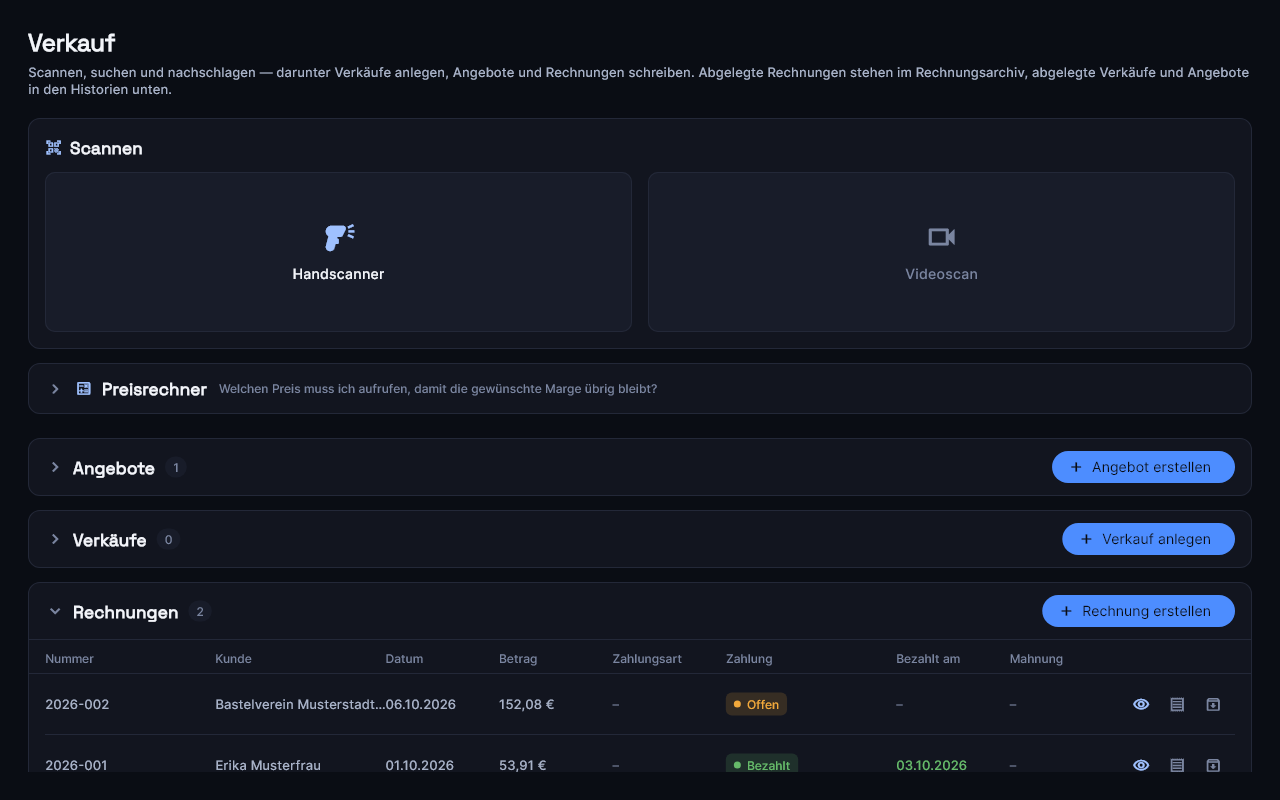Click the paid date 03.10.2026
The height and width of the screenshot is (800, 1280).
coord(931,765)
